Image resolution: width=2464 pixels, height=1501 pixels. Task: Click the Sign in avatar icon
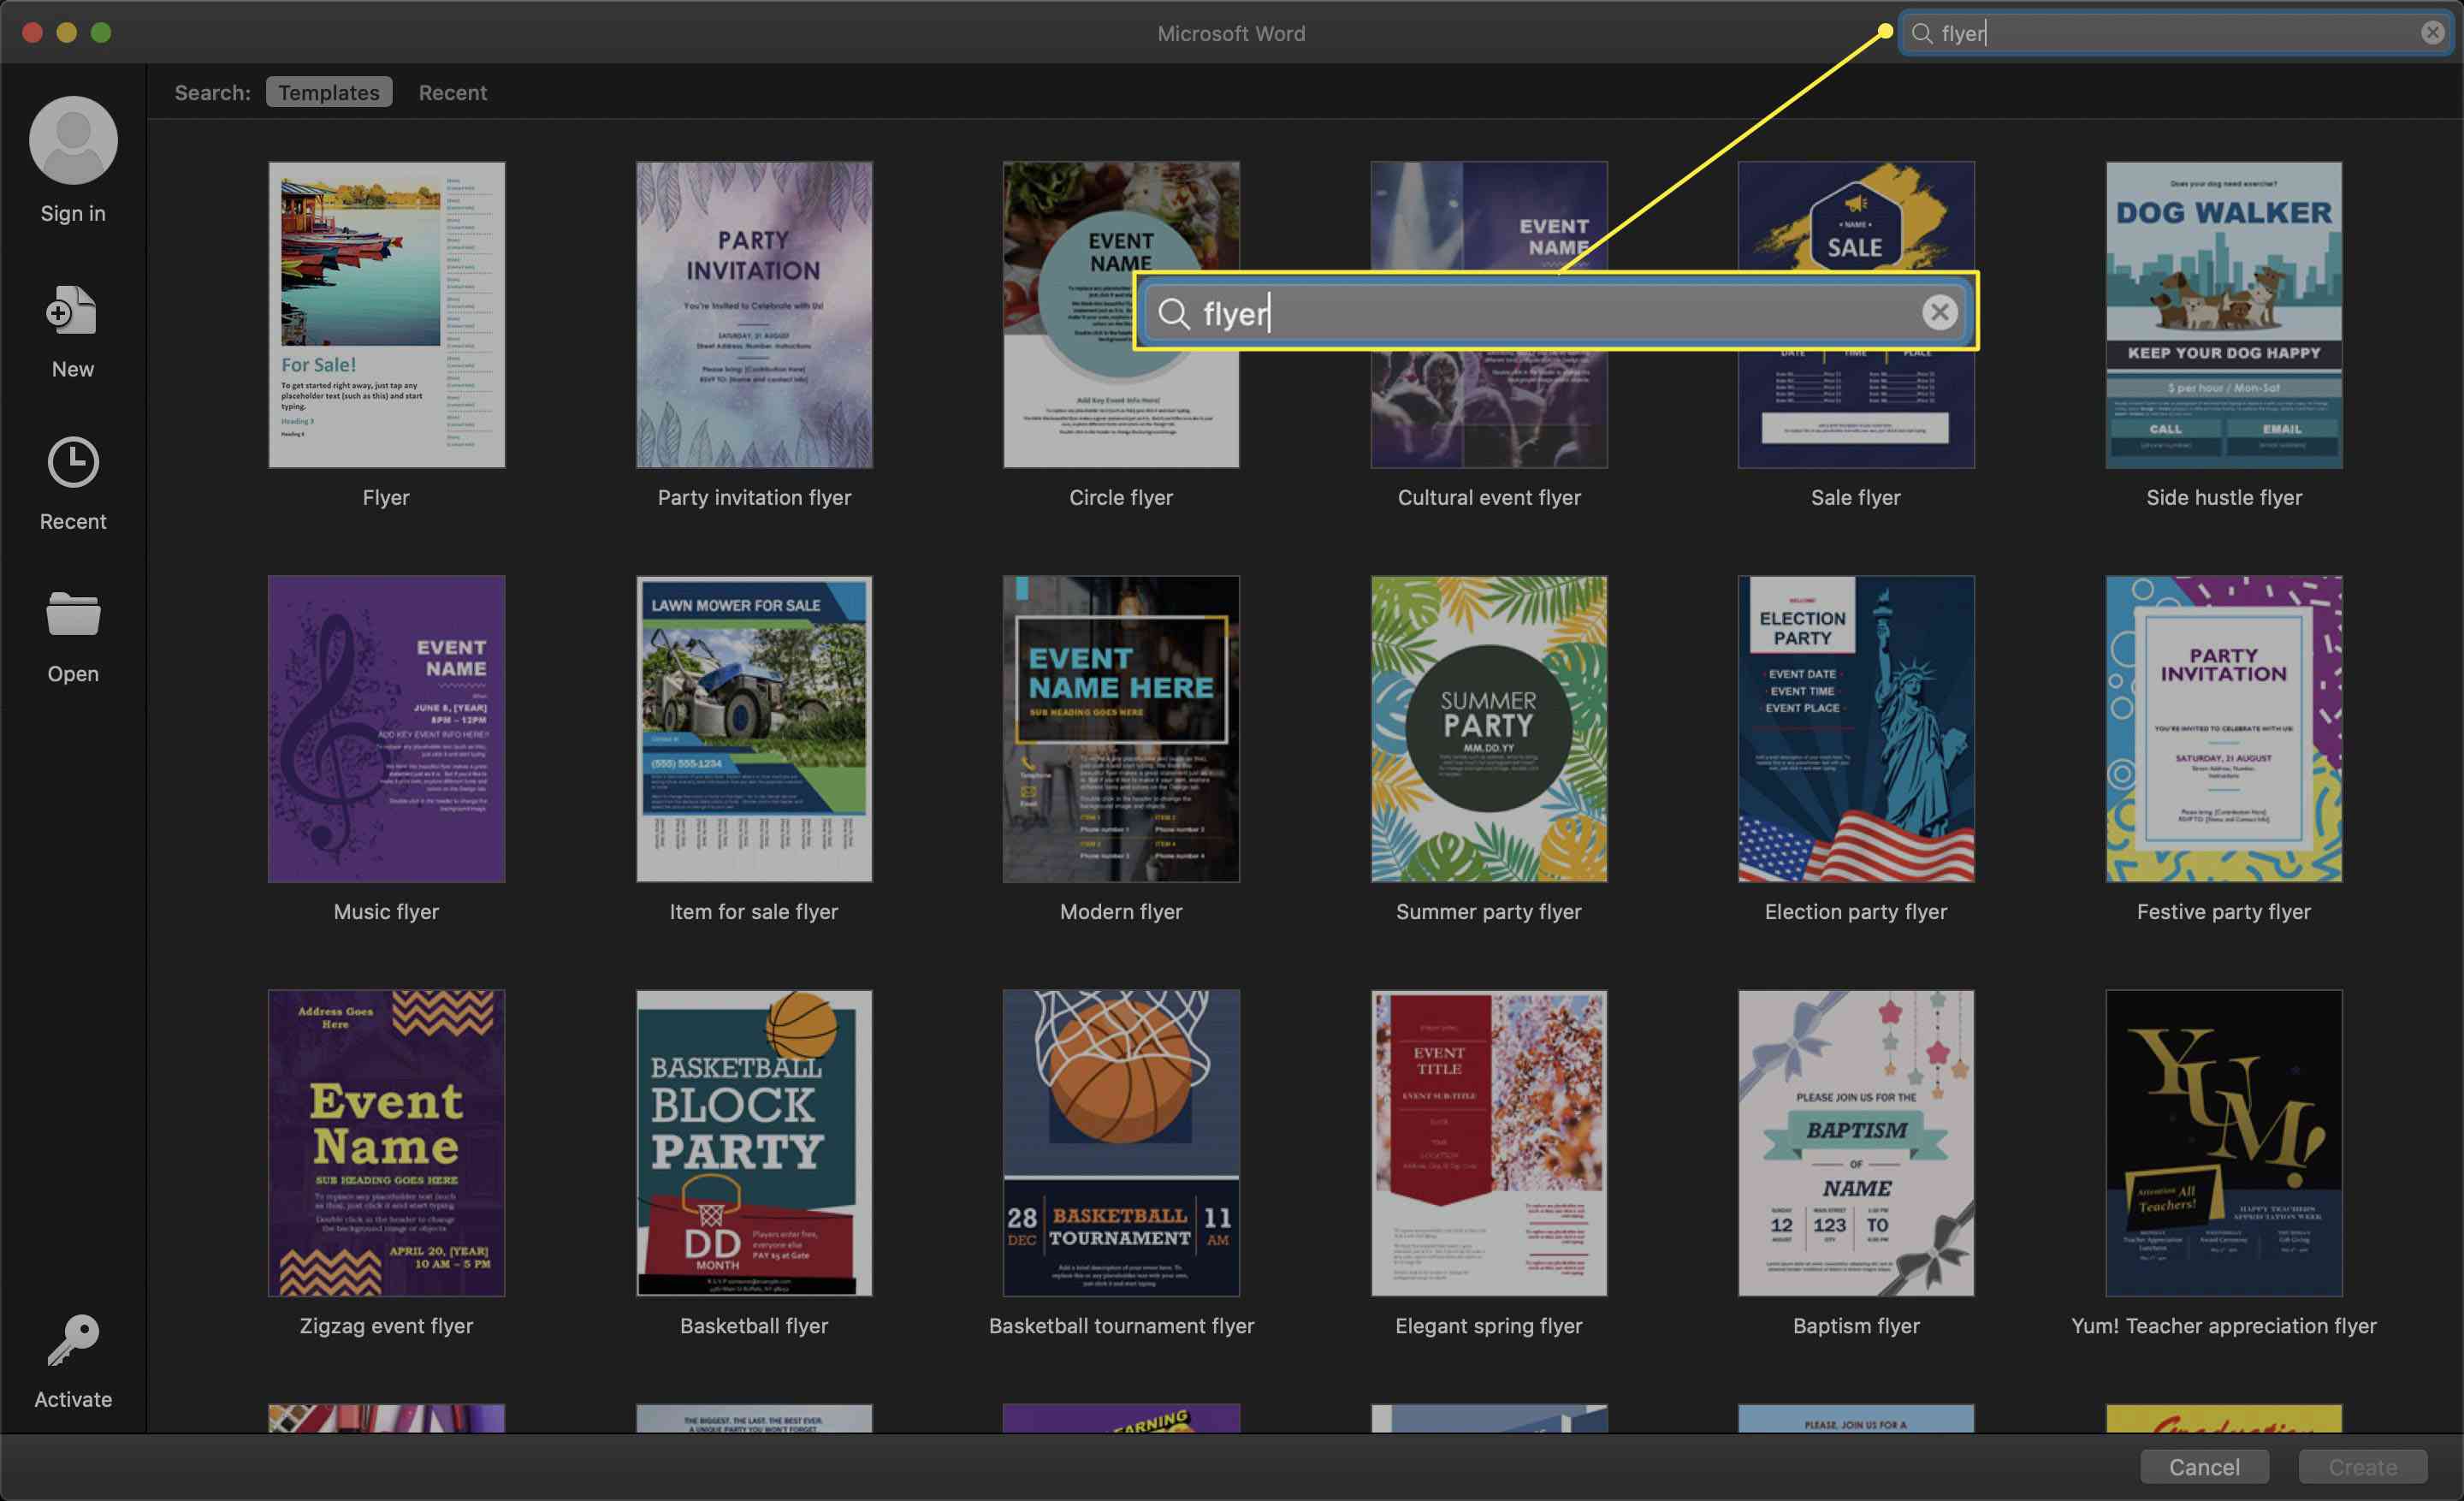[73, 140]
